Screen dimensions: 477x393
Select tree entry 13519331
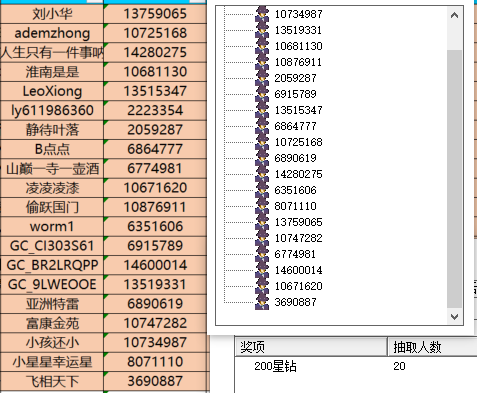[x=299, y=30]
